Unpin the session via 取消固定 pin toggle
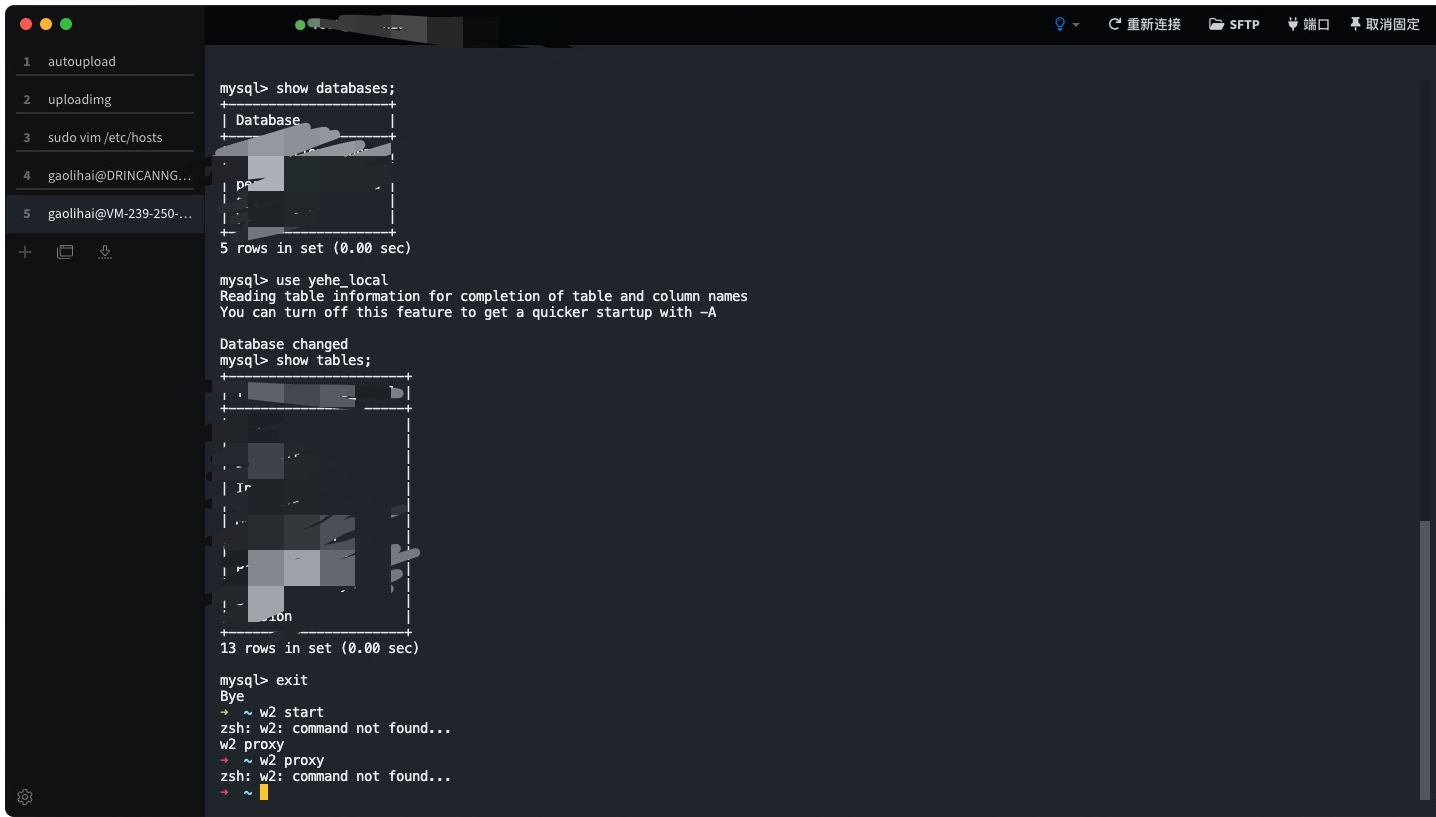 (x=1384, y=24)
